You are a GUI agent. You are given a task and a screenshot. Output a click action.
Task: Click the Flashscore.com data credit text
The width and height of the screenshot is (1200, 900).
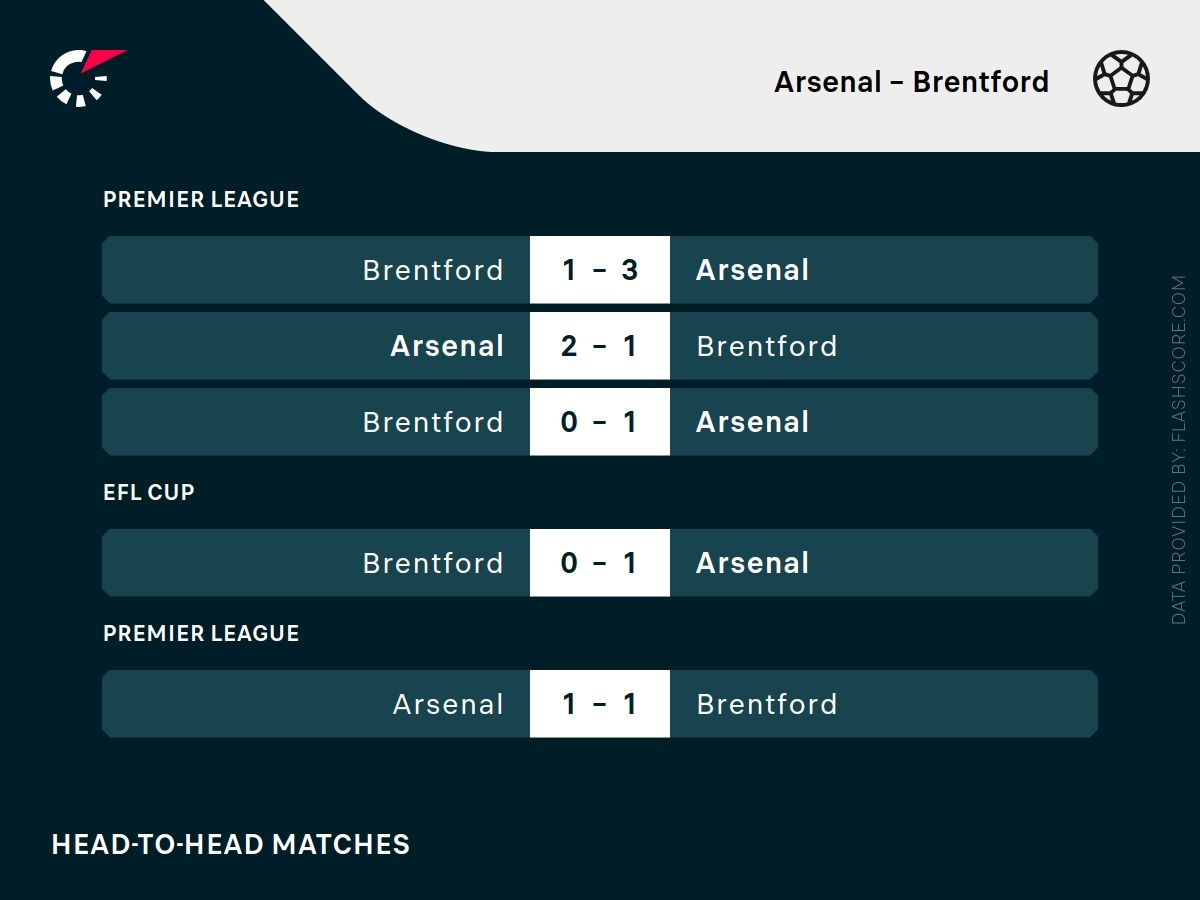(x=1179, y=450)
